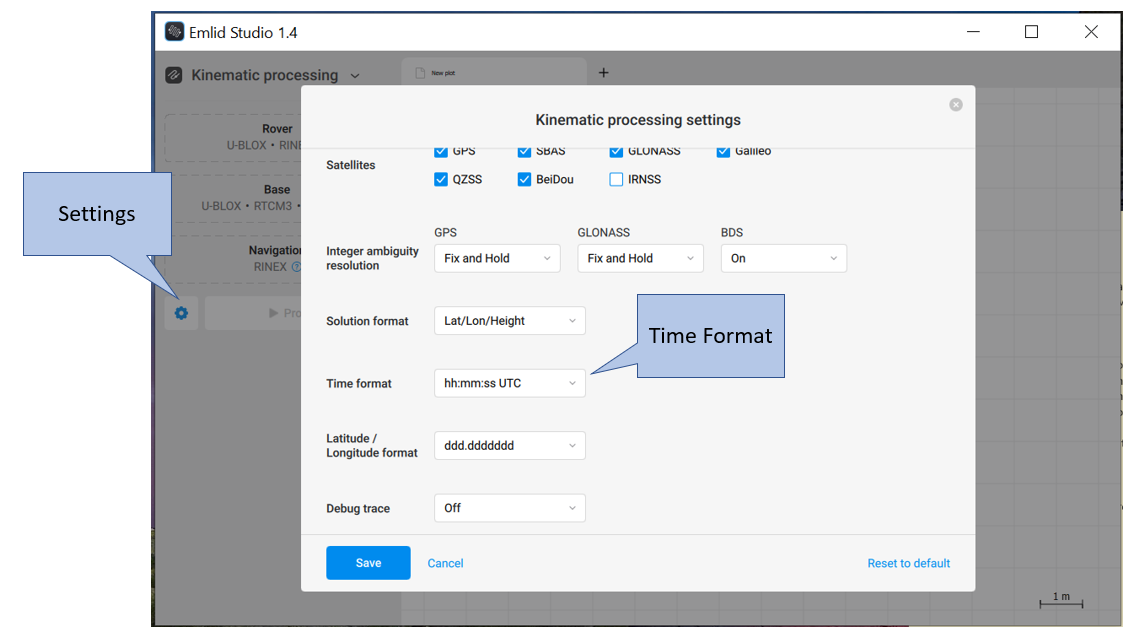This screenshot has width=1134, height=636.
Task: Maximize the Emlid Studio window
Action: pyautogui.click(x=1031, y=32)
